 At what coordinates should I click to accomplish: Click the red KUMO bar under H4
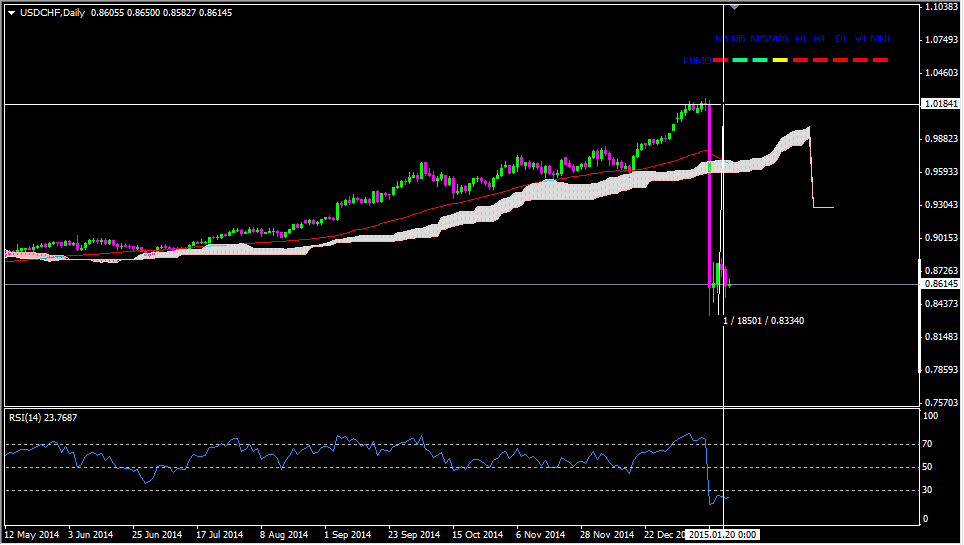(820, 60)
